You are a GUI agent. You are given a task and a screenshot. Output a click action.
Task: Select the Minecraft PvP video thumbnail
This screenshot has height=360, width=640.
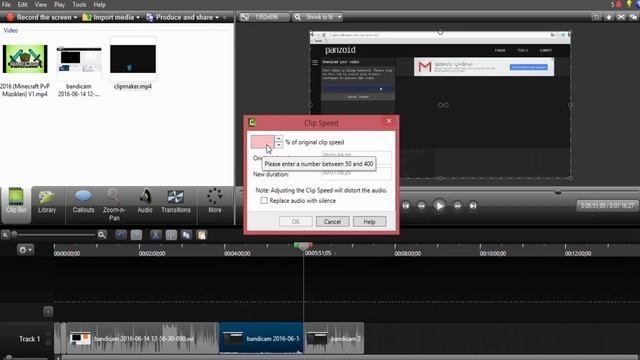[25, 59]
